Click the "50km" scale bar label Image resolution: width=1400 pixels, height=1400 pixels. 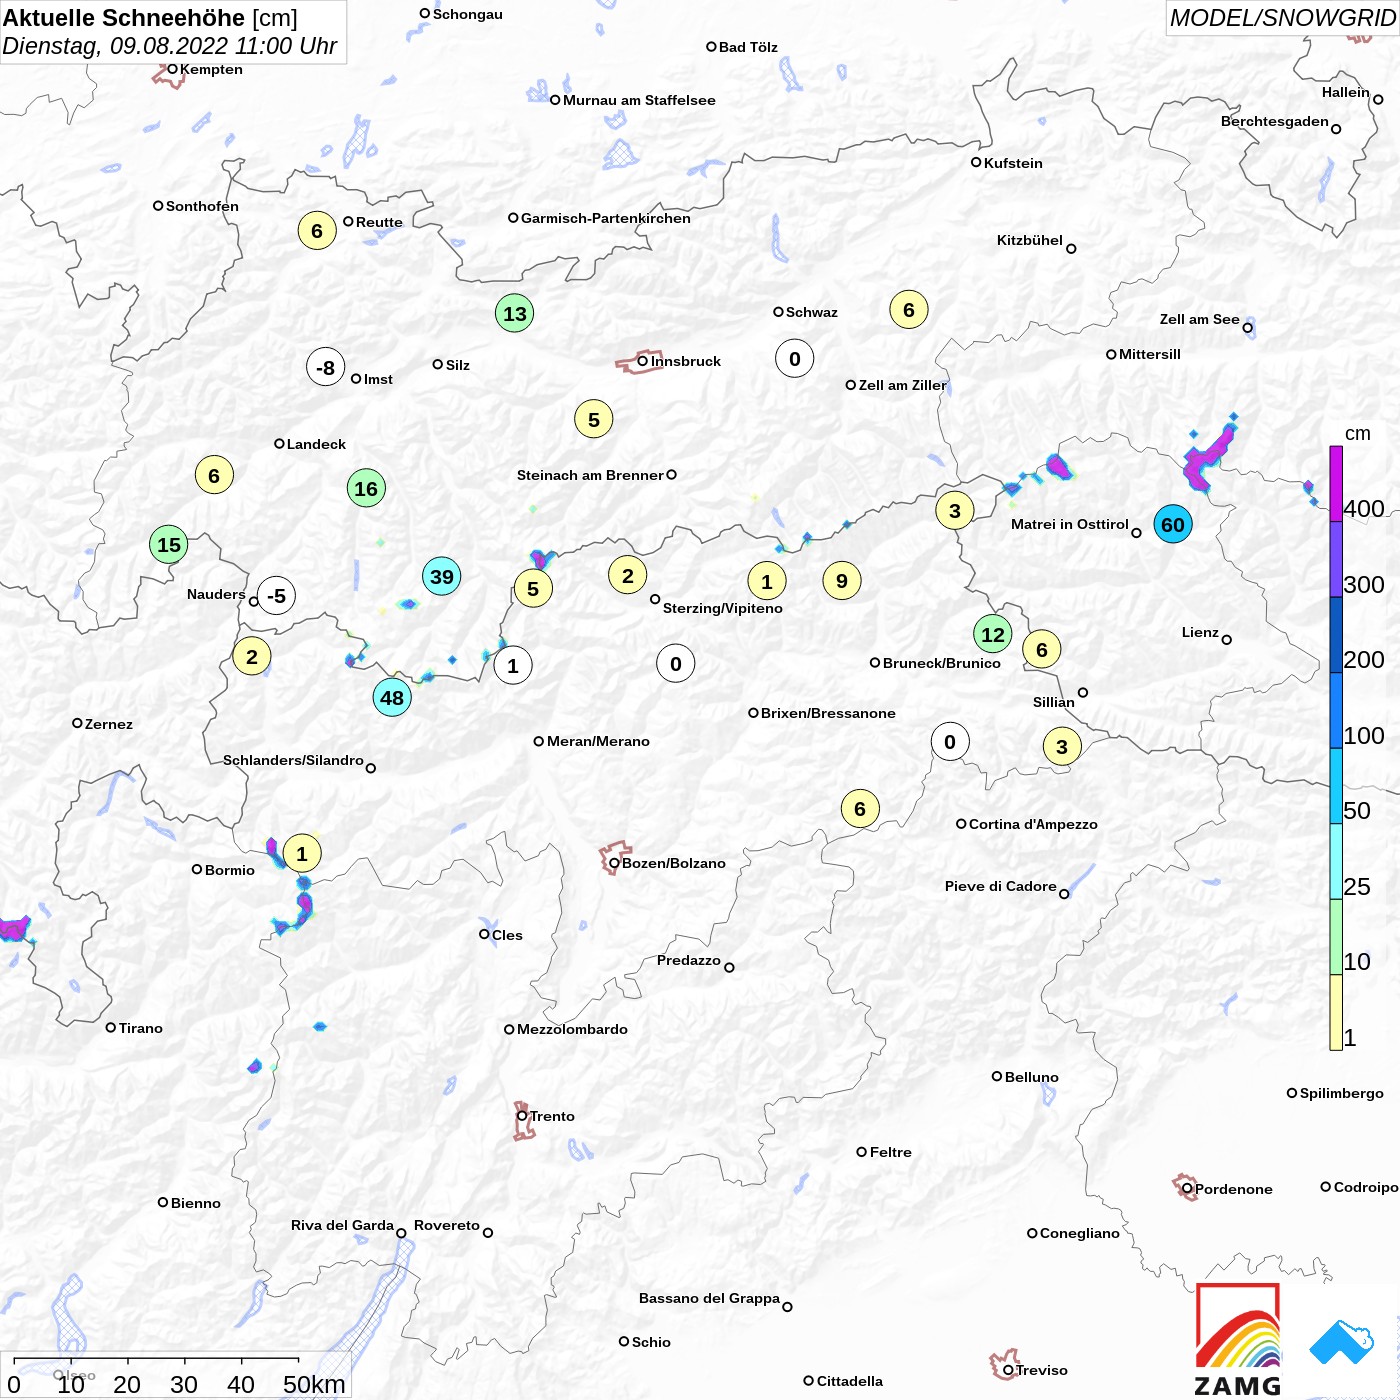tap(314, 1384)
